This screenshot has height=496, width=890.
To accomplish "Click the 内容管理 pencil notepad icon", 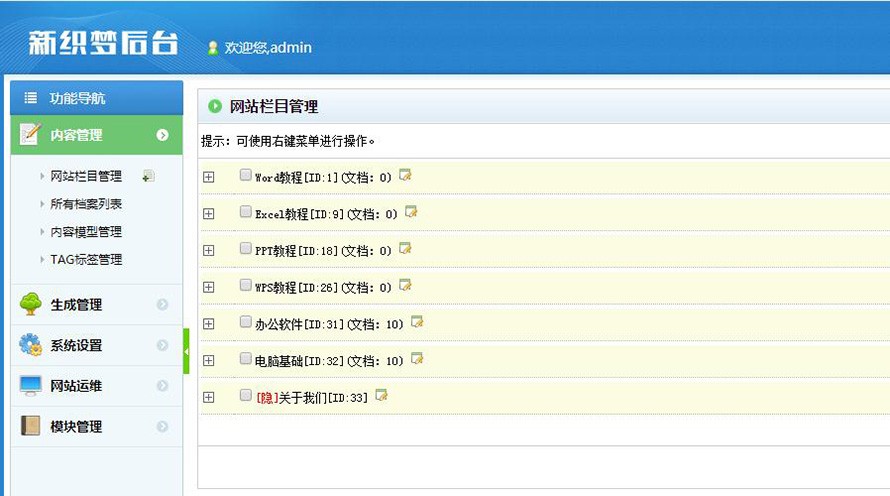I will (x=30, y=134).
